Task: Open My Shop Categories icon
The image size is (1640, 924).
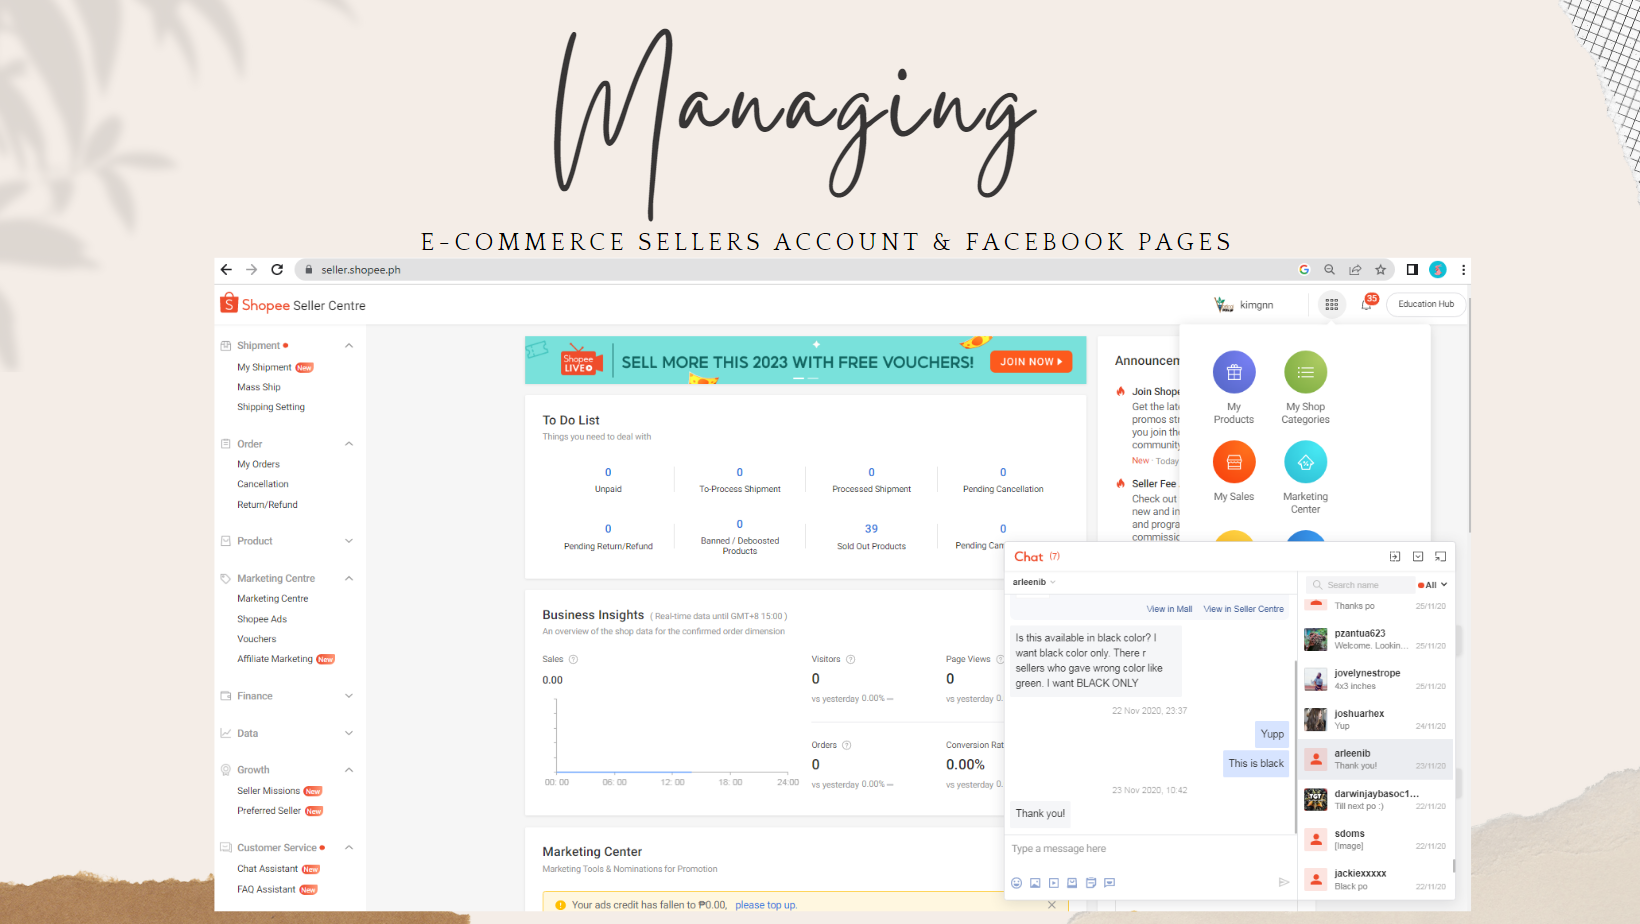Action: pos(1306,372)
